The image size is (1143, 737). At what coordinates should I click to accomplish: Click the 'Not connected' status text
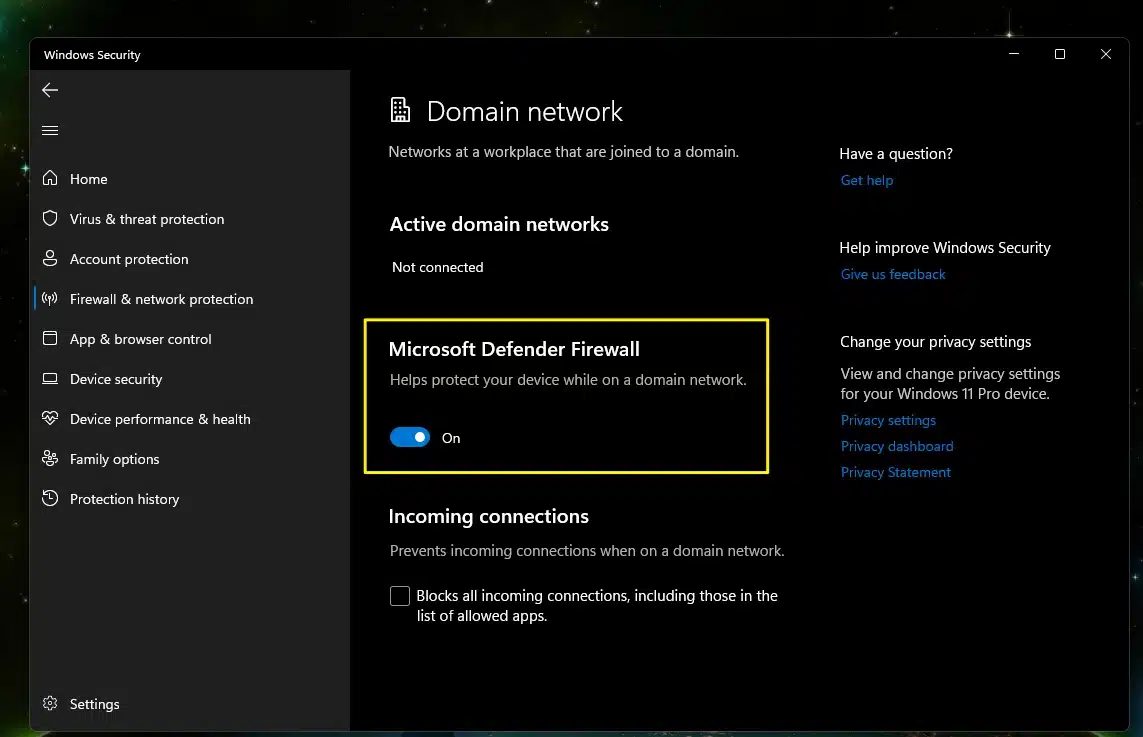point(437,267)
